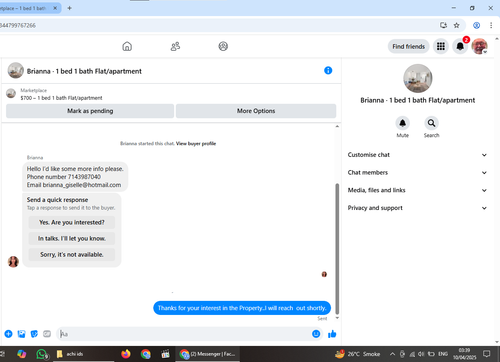500x362 pixels.
Task: Click the volume icon in system tray
Action: click(x=421, y=354)
